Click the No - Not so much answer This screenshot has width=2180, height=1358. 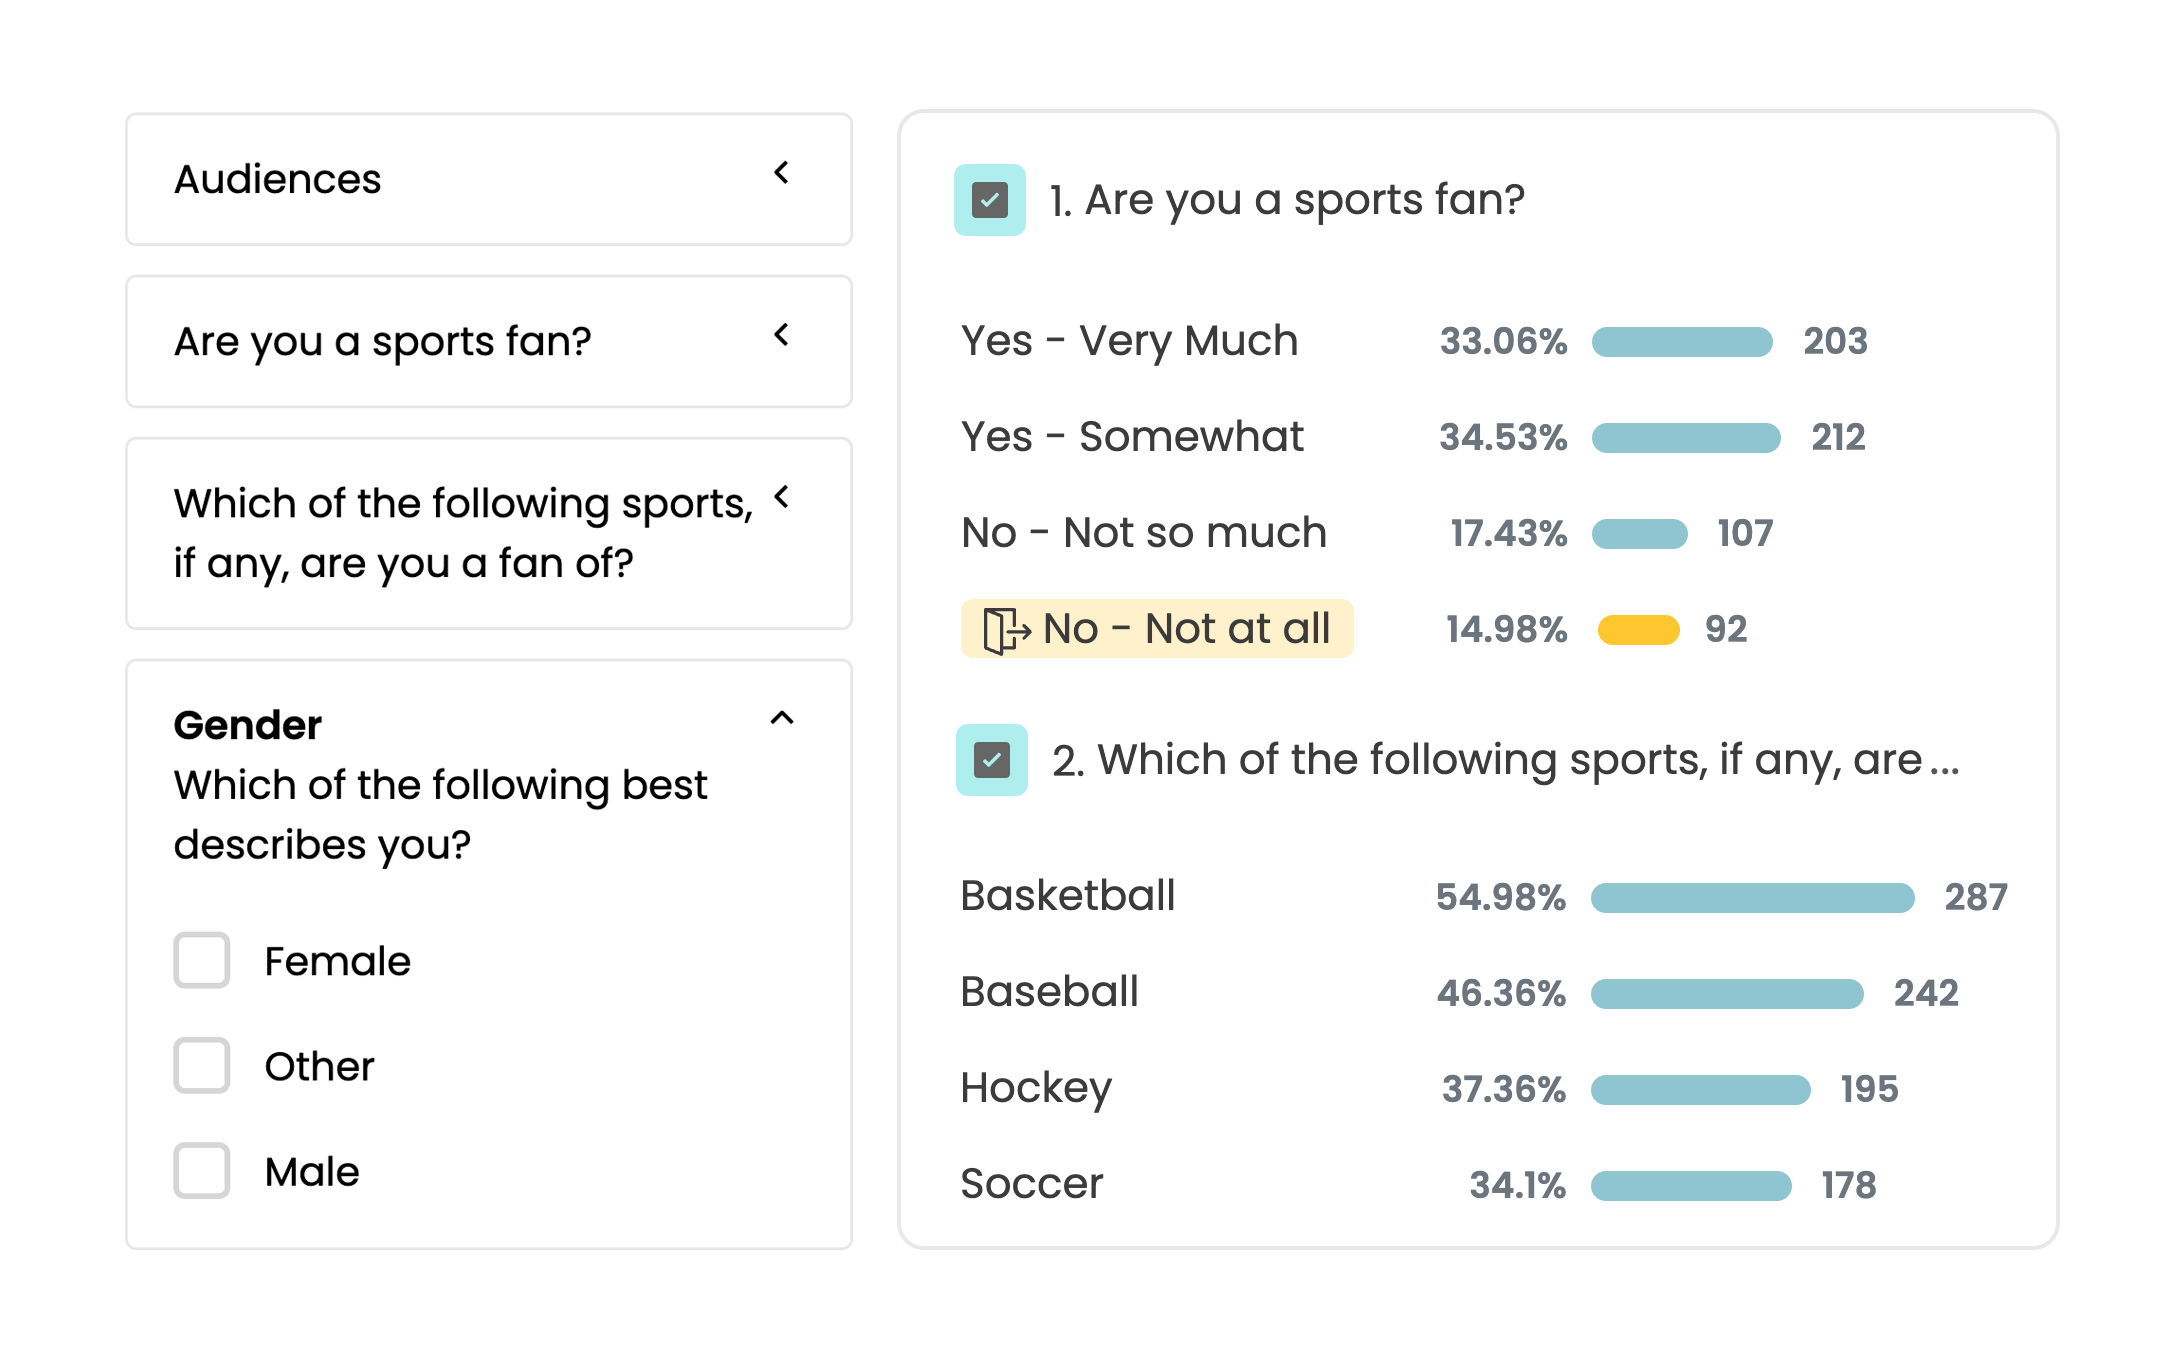pyautogui.click(x=1143, y=533)
